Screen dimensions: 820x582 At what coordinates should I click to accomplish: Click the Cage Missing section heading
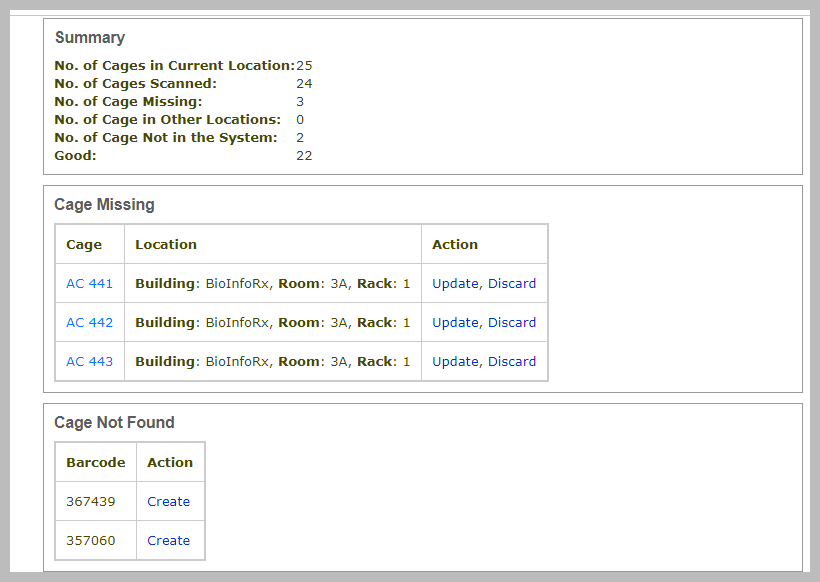pos(104,204)
